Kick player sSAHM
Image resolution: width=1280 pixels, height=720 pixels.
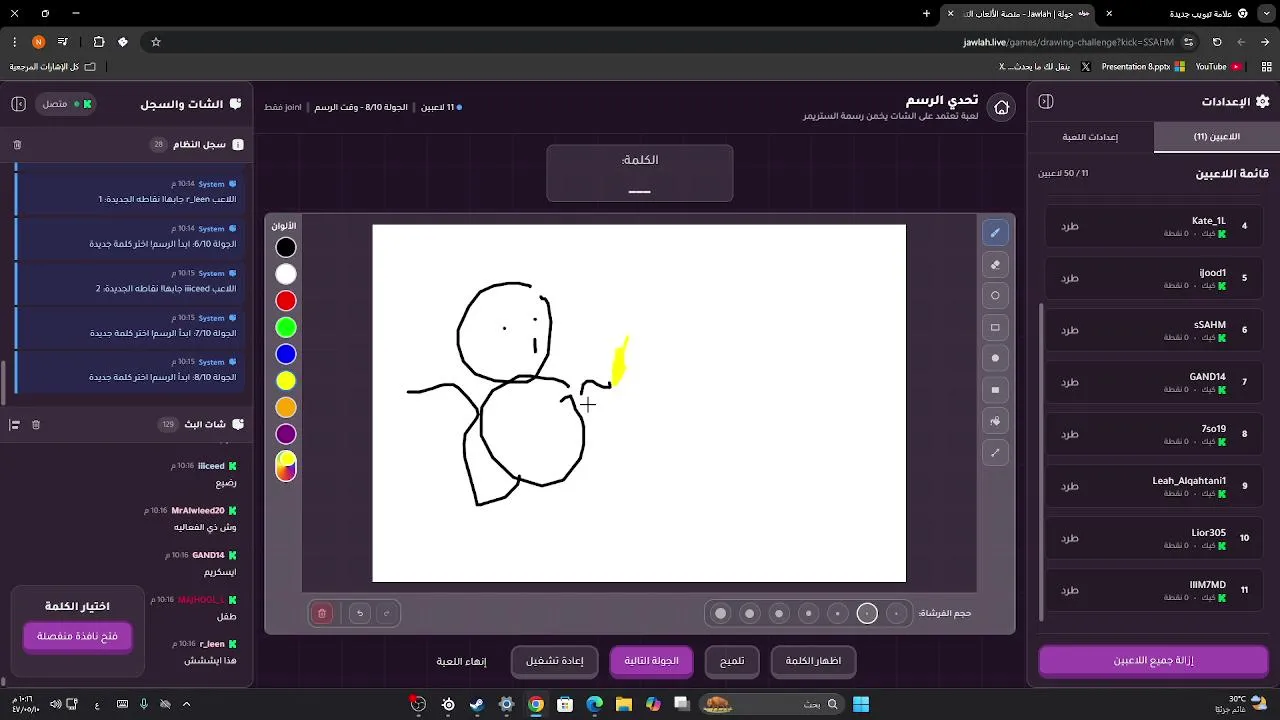1070,330
